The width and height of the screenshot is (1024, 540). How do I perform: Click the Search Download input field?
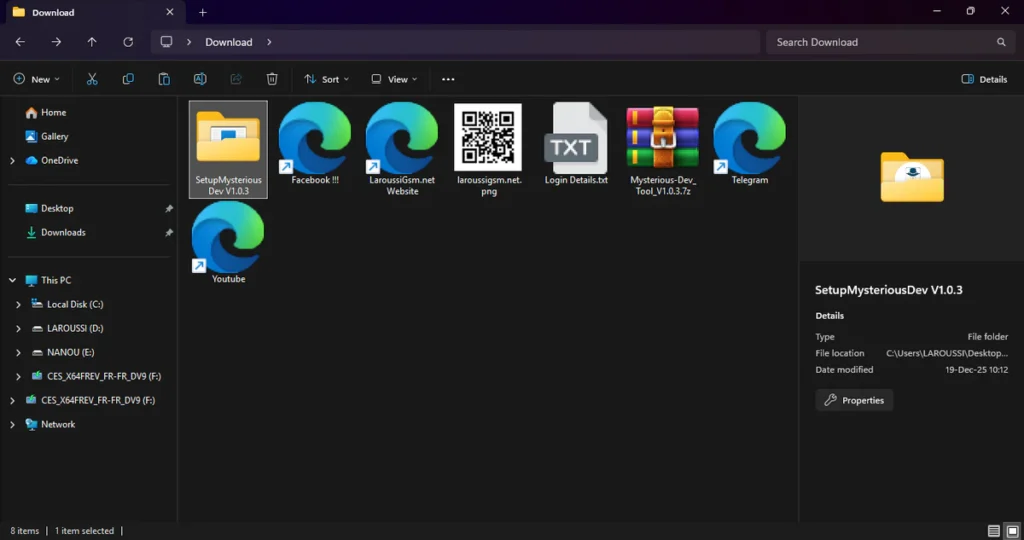tap(880, 42)
